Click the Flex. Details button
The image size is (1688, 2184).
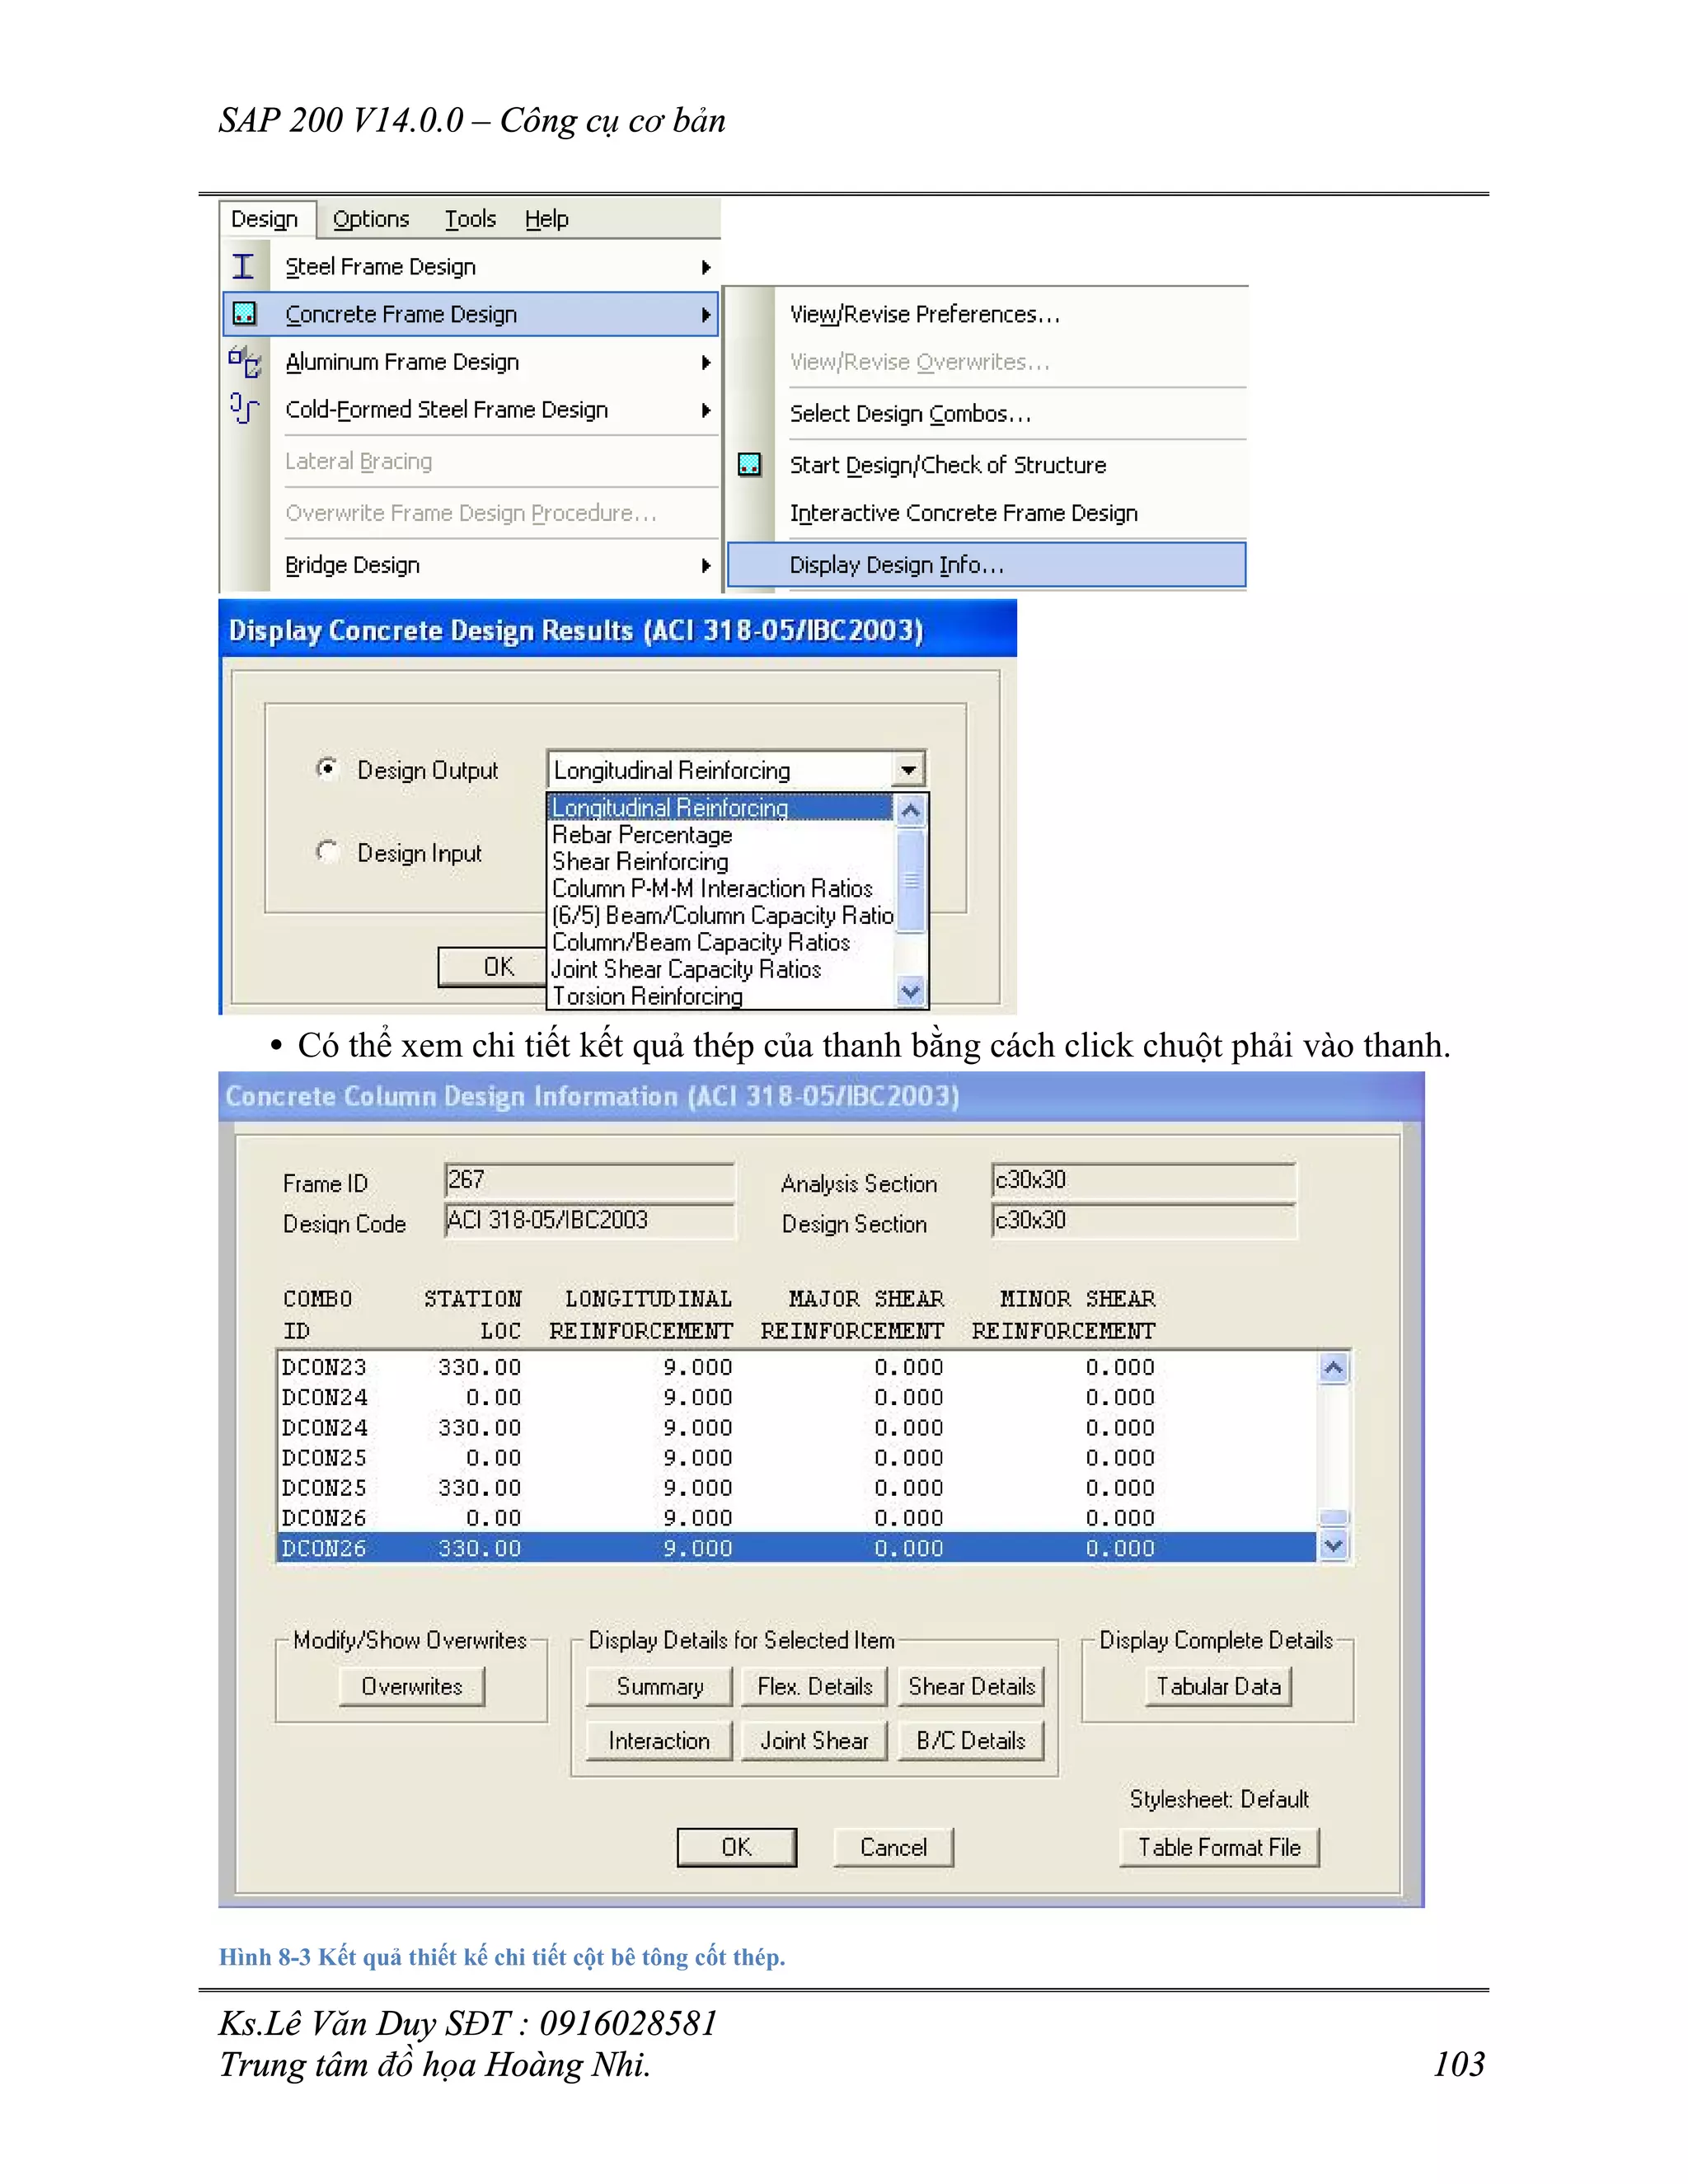pyautogui.click(x=815, y=1687)
